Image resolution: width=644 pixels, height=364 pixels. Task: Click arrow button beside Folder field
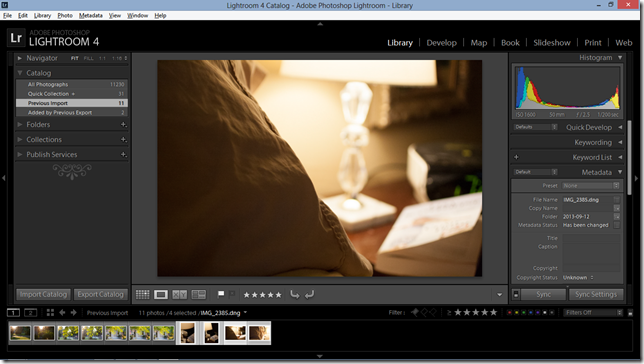coord(616,217)
